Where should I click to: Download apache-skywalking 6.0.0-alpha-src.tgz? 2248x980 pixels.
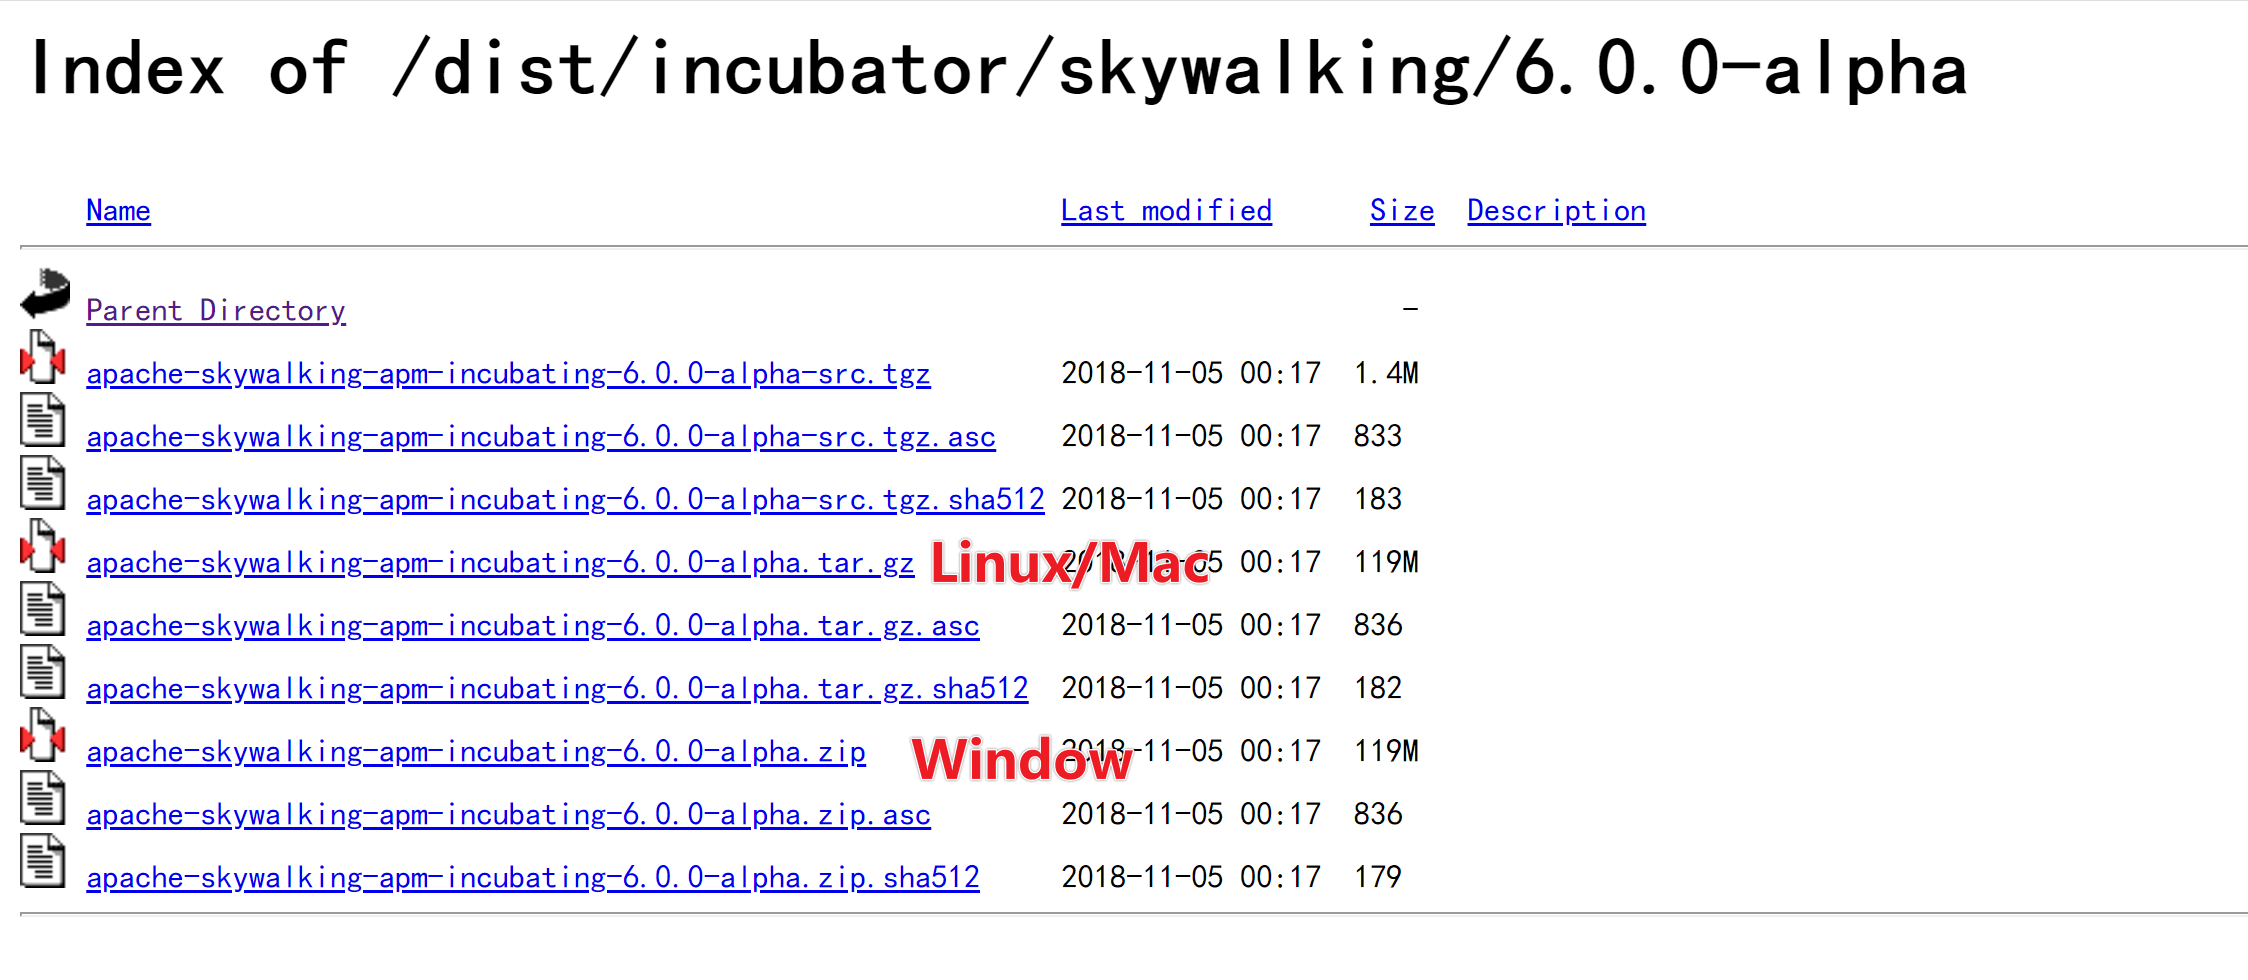tap(508, 374)
